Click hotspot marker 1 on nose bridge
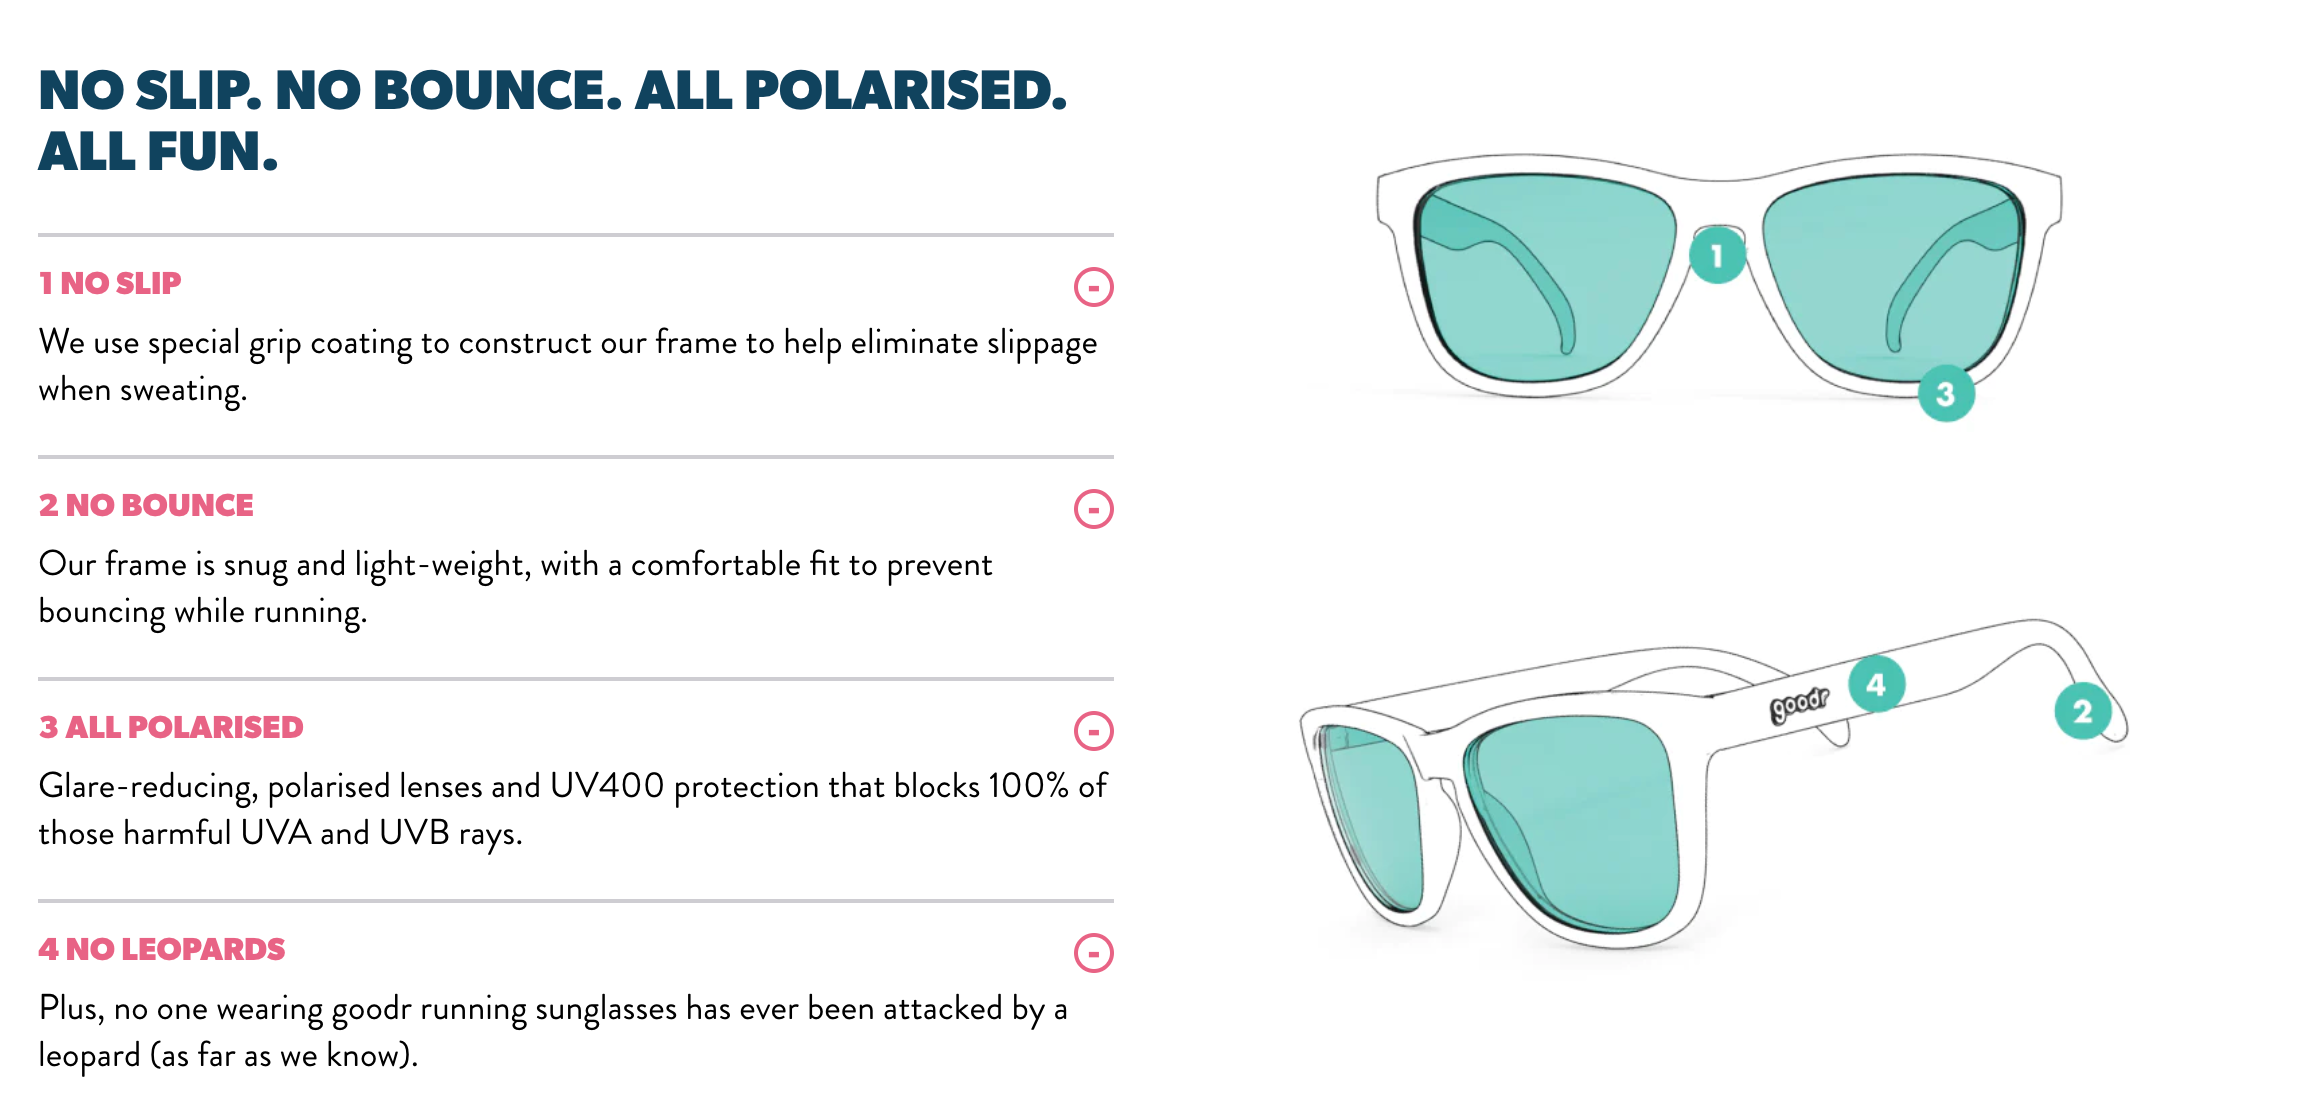Viewport: 2318px width, 1108px height. [x=1717, y=256]
